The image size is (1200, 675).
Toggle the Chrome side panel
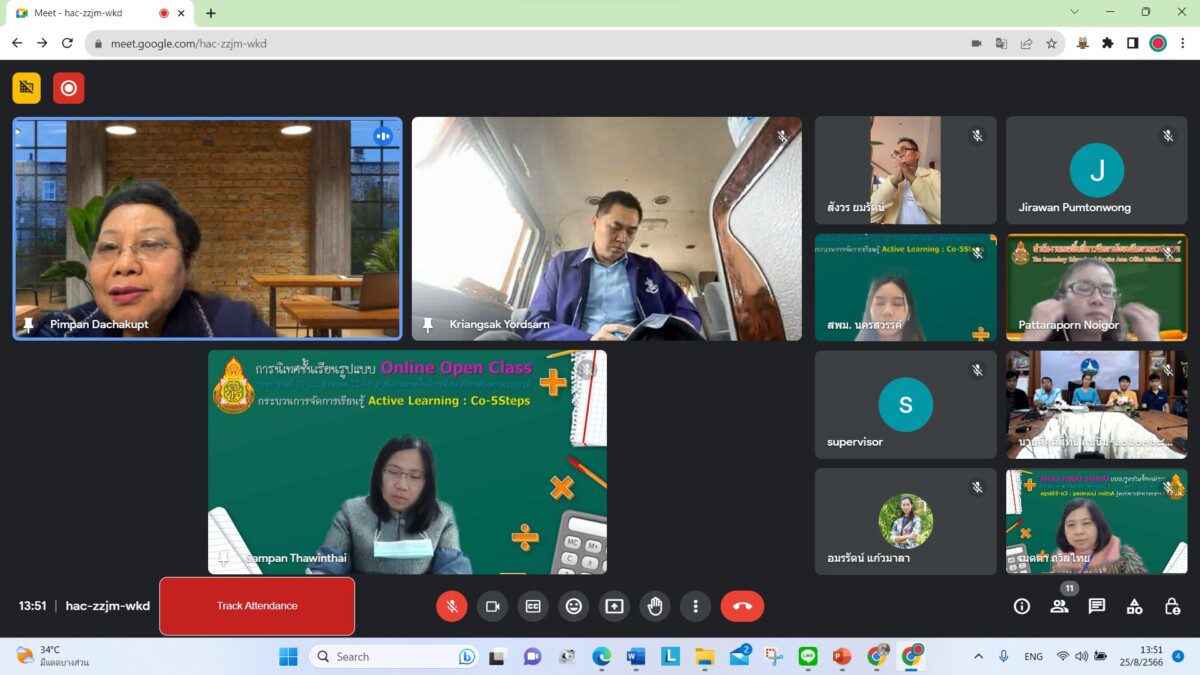(1132, 43)
